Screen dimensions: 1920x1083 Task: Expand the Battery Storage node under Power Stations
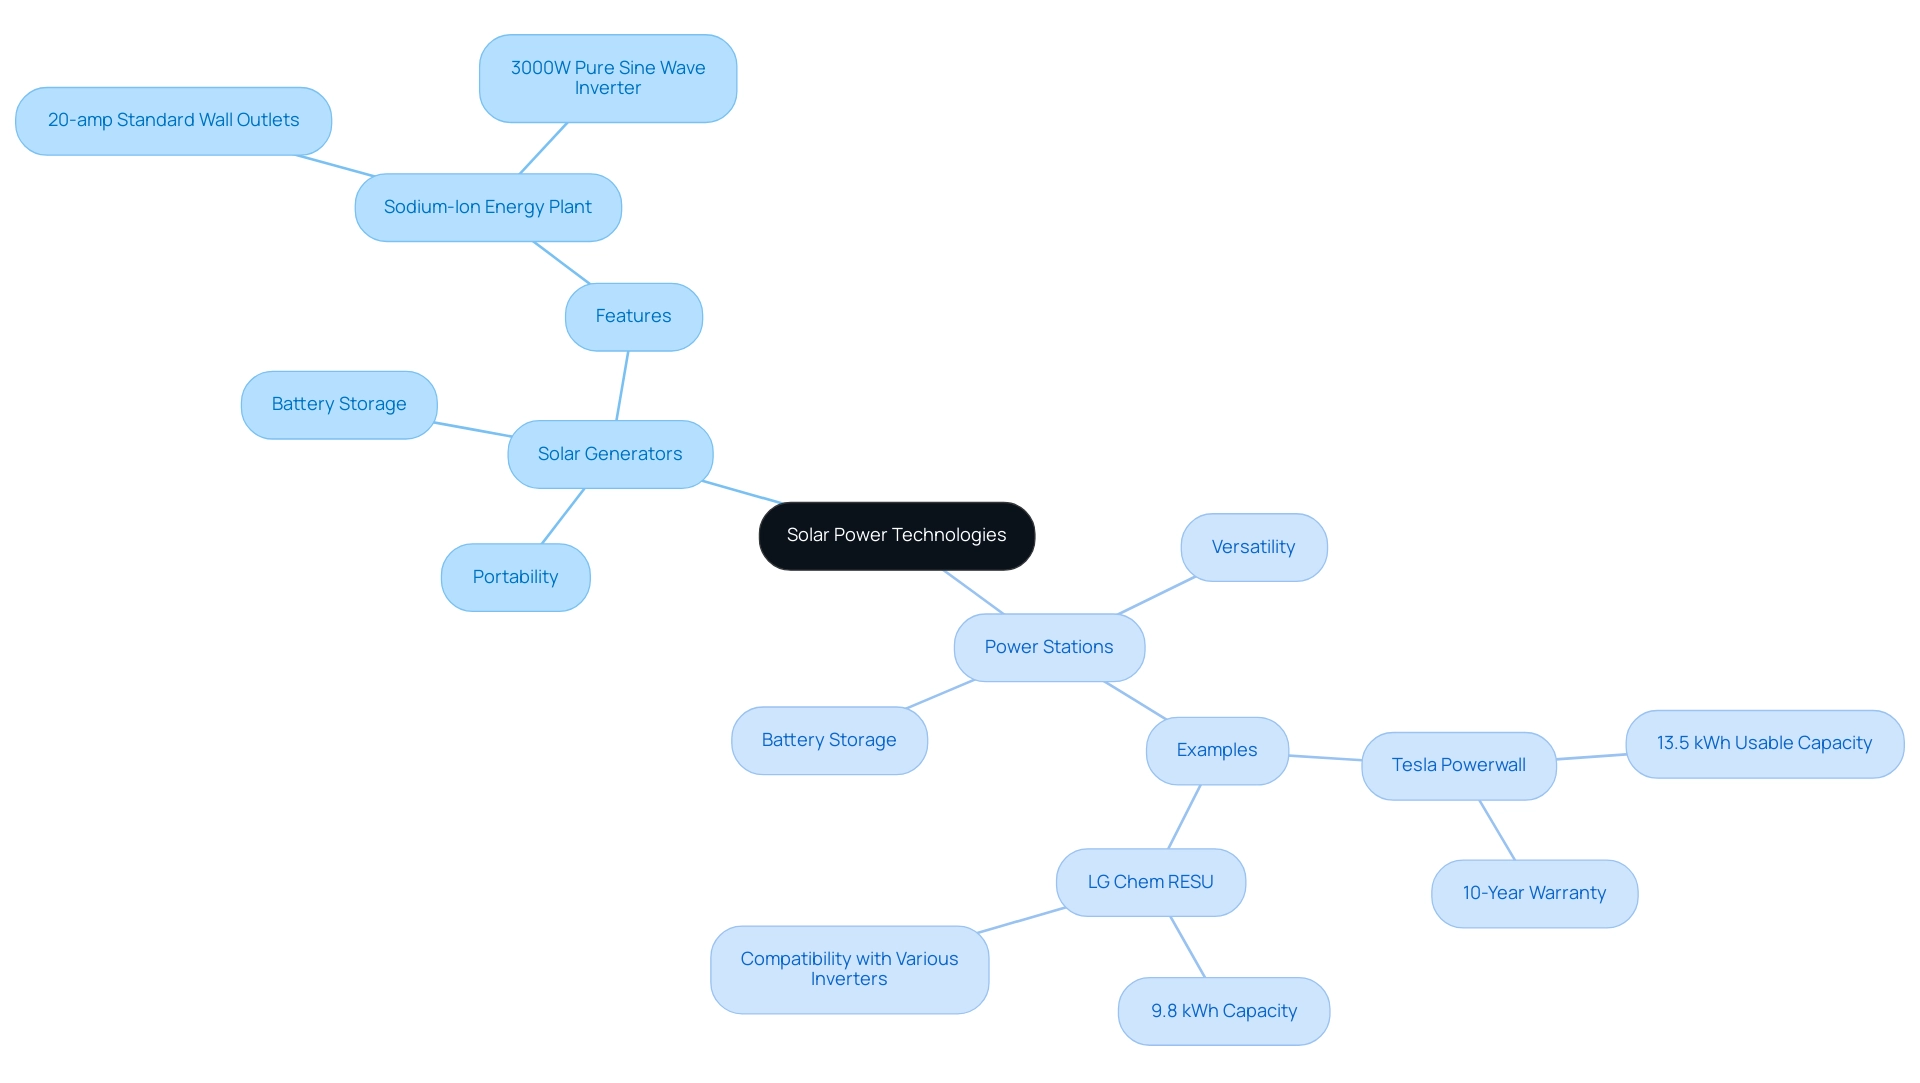click(827, 736)
